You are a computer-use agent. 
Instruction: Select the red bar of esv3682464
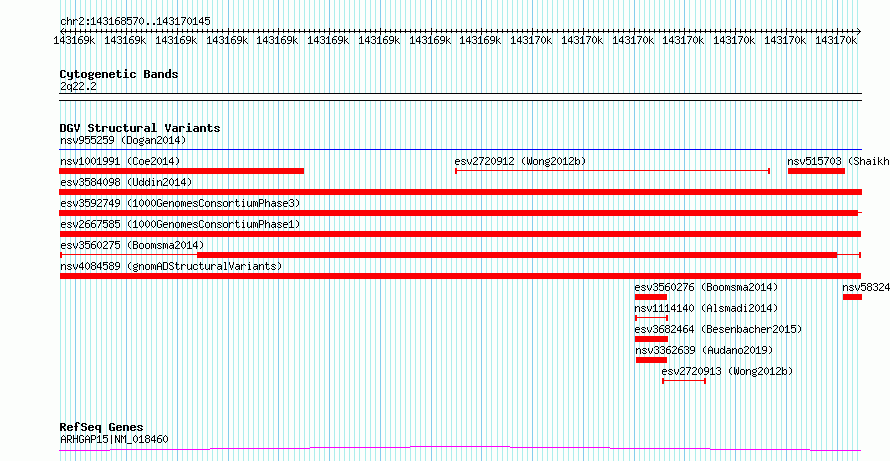(x=651, y=339)
